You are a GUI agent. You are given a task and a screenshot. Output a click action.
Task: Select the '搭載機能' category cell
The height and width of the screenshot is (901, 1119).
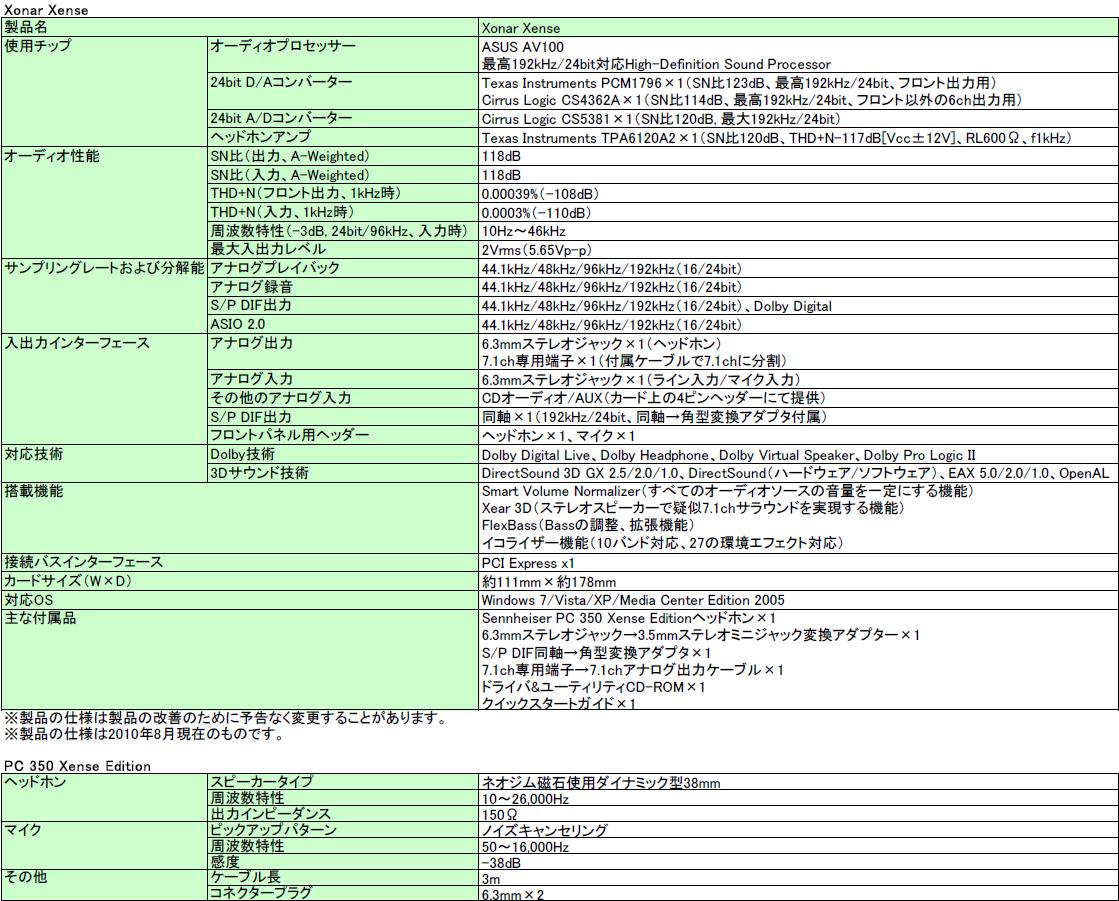tap(240, 518)
